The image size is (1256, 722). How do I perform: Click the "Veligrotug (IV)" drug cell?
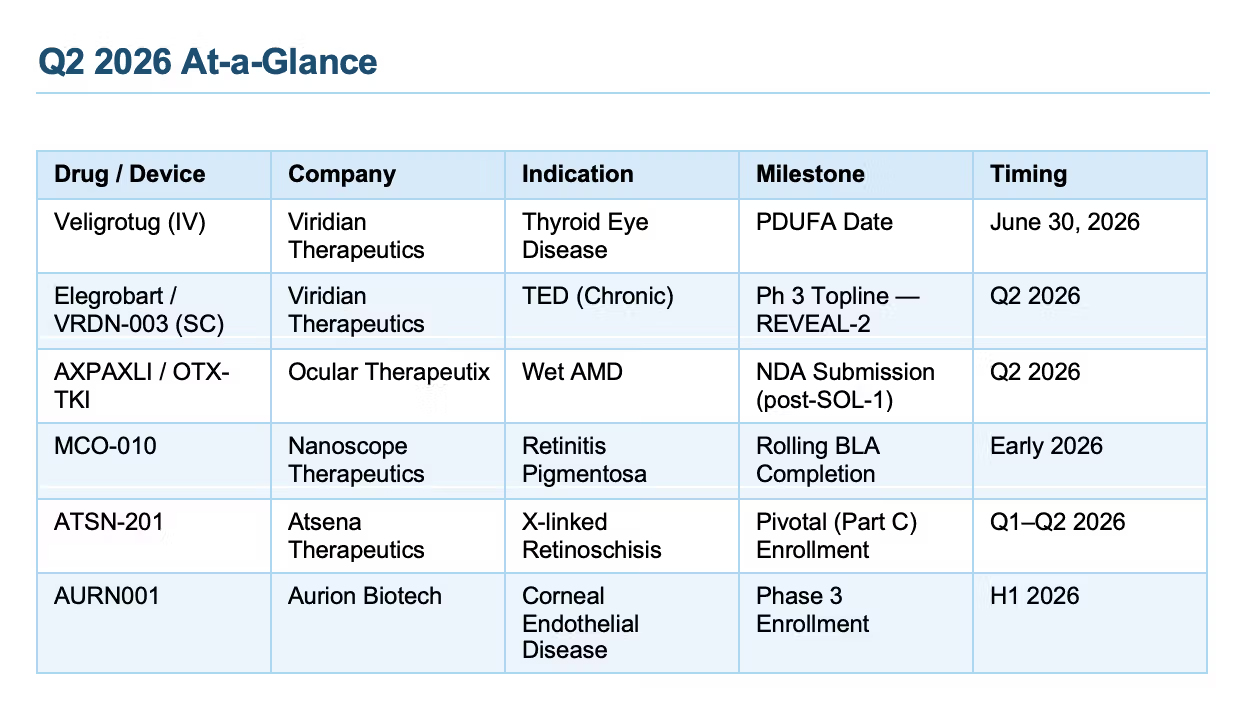[x=130, y=222]
